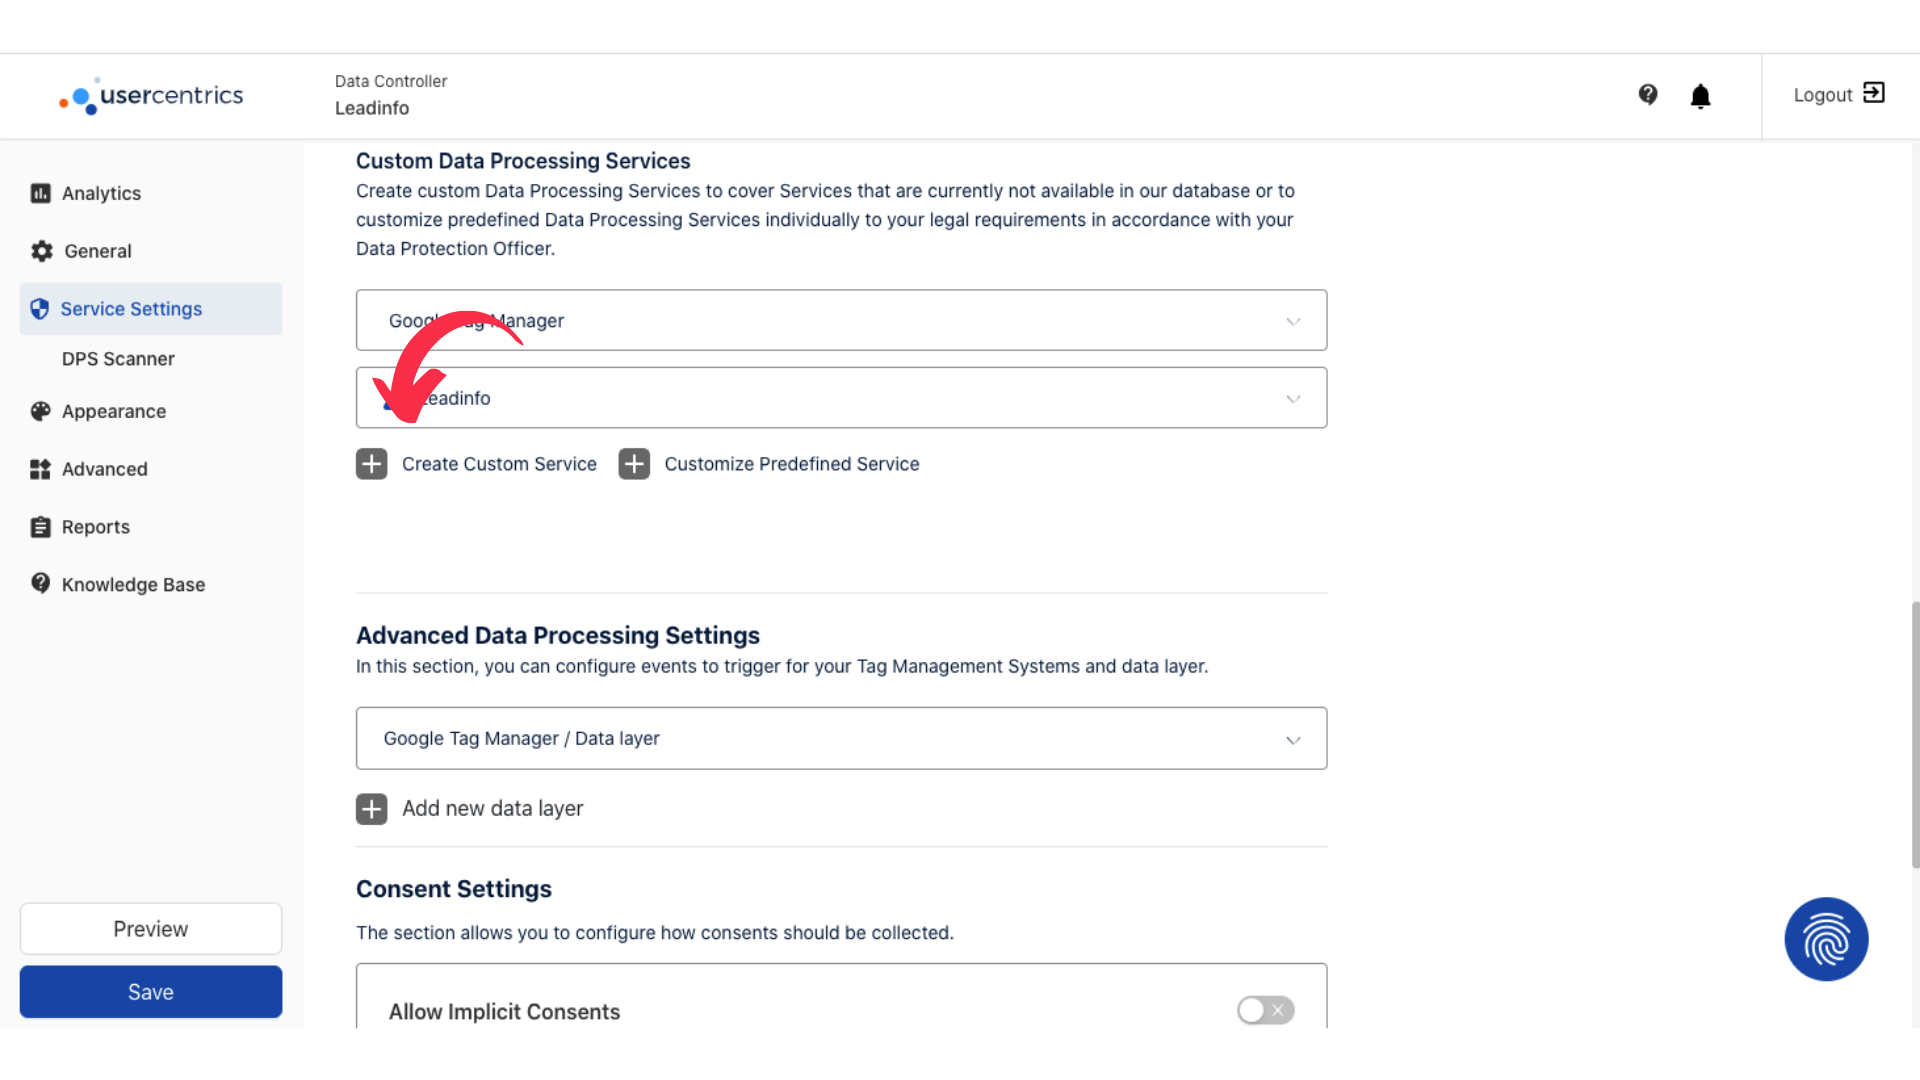1920x1080 pixels.
Task: Expand Google Tag Manager / Data layer chevron
Action: (1293, 740)
